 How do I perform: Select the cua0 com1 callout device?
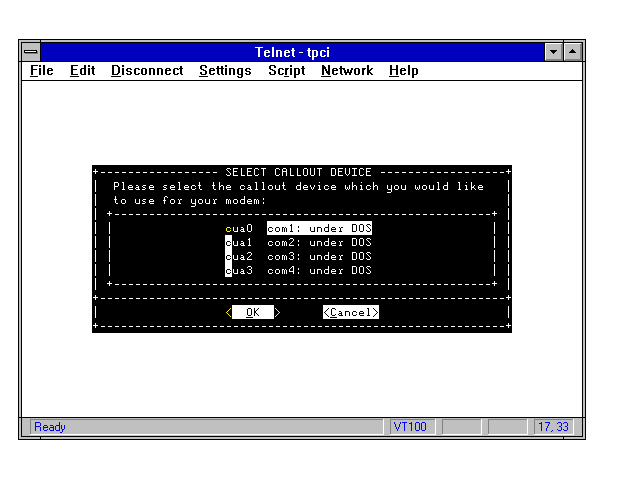point(300,228)
